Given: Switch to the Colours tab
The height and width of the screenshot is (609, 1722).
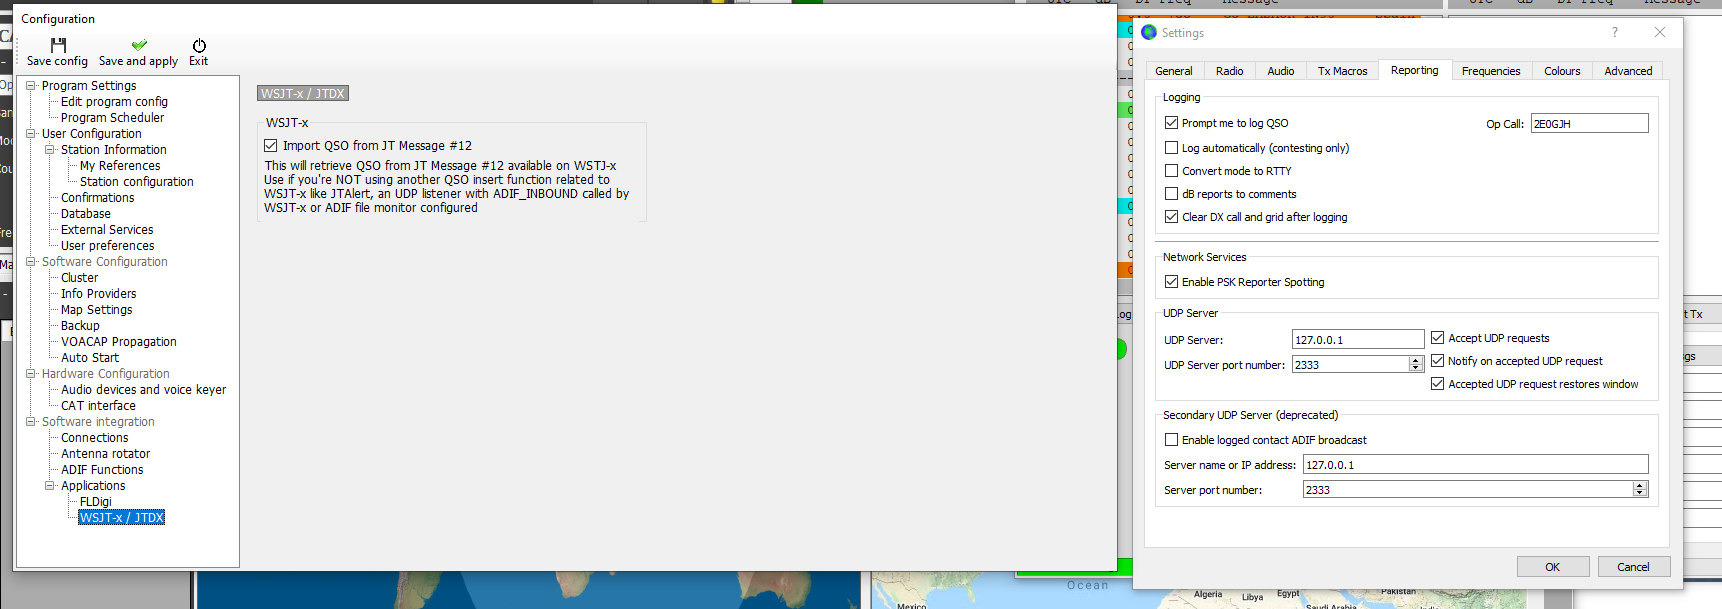Looking at the screenshot, I should (1562, 71).
